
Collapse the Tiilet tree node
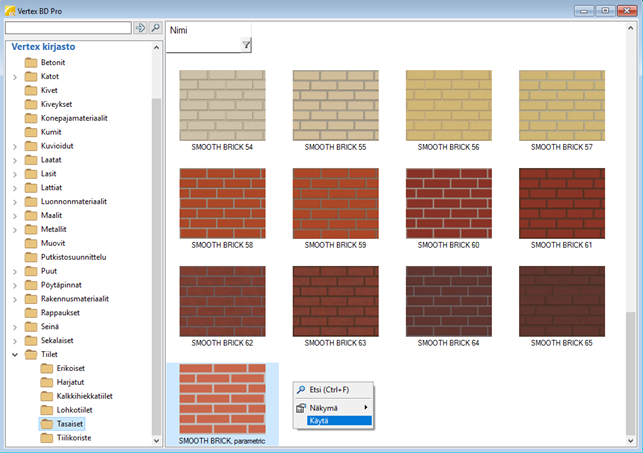(x=15, y=354)
